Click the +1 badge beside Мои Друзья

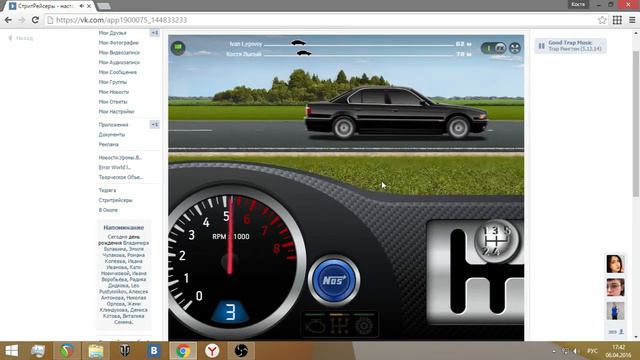coord(154,33)
